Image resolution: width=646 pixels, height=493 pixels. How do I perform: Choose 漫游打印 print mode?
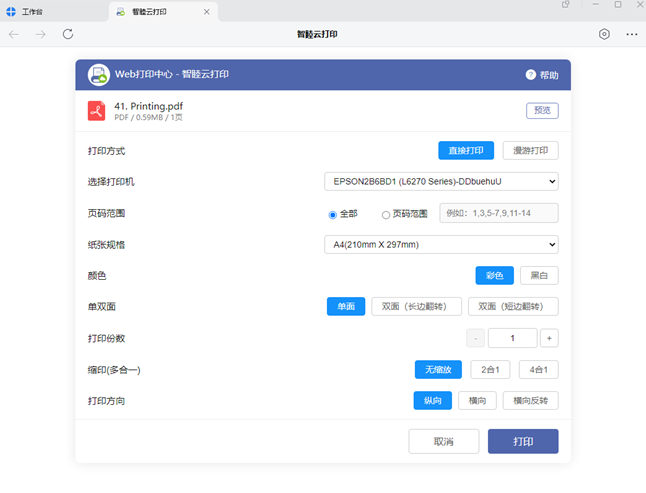click(531, 150)
